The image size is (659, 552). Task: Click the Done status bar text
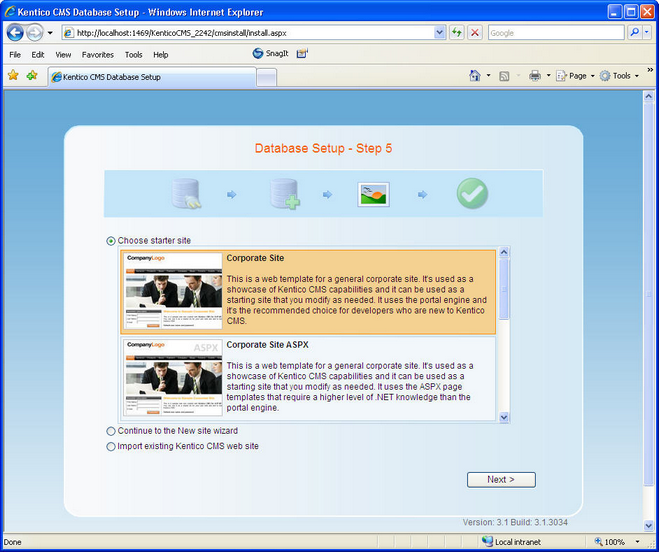12,542
